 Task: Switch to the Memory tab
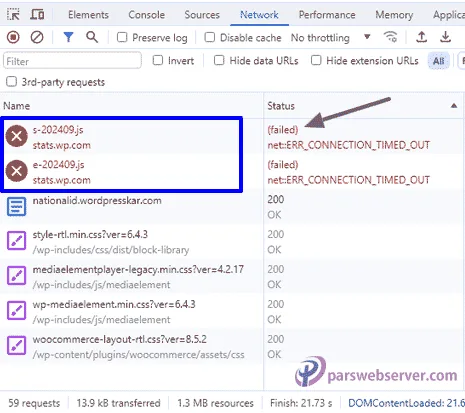click(x=394, y=15)
